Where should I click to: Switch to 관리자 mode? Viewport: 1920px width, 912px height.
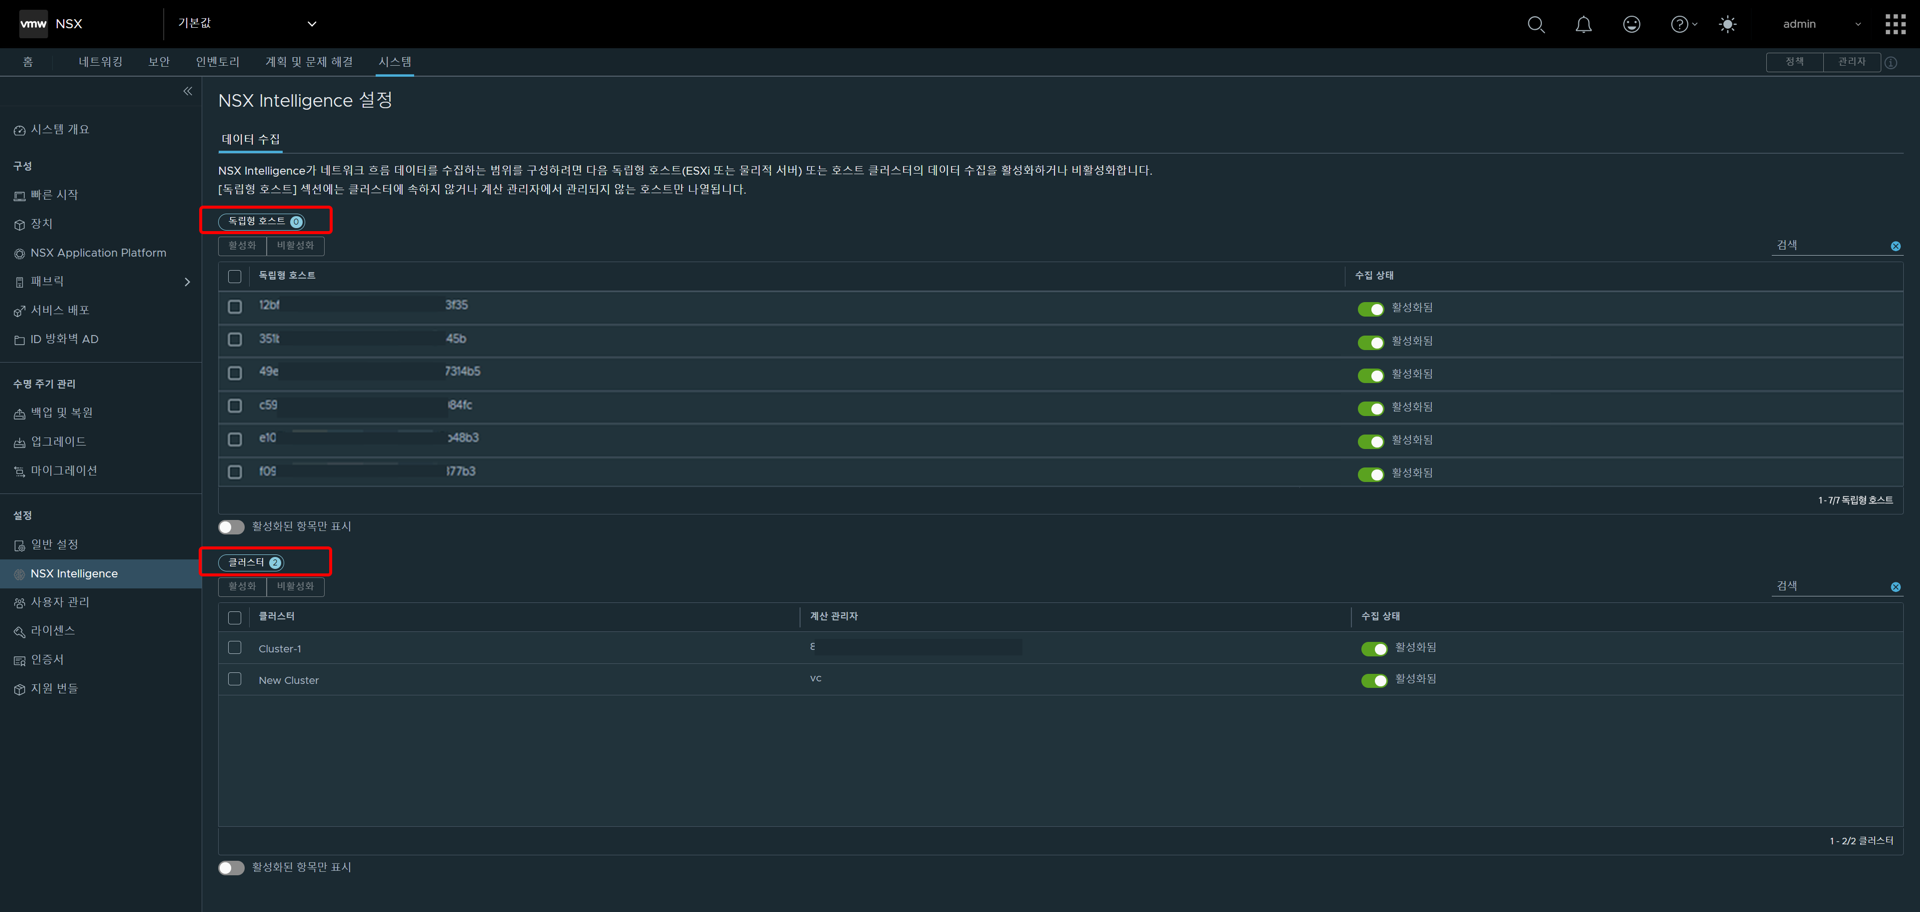[1851, 62]
